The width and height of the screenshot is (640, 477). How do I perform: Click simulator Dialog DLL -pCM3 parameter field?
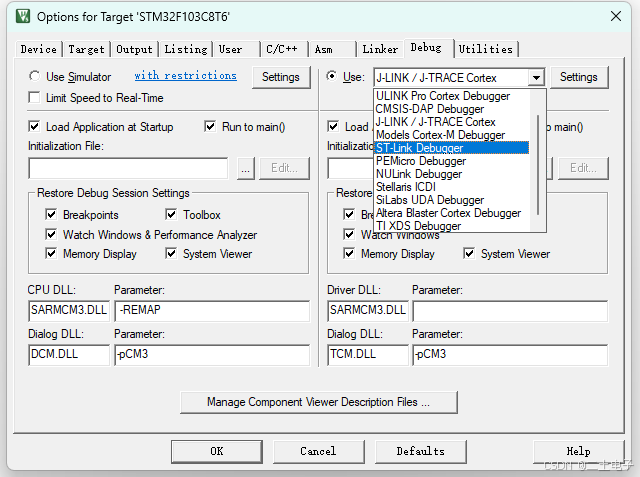212,355
